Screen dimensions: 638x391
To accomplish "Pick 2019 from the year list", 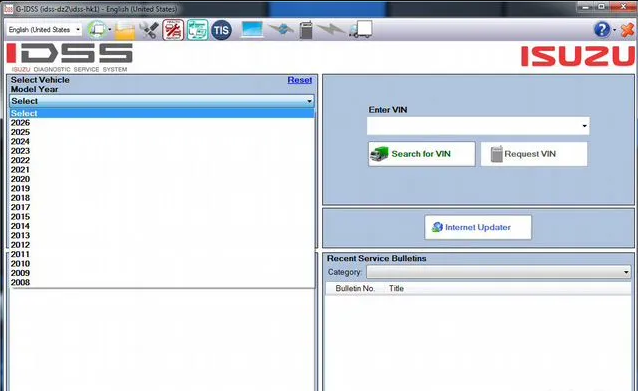I will click(x=162, y=188).
